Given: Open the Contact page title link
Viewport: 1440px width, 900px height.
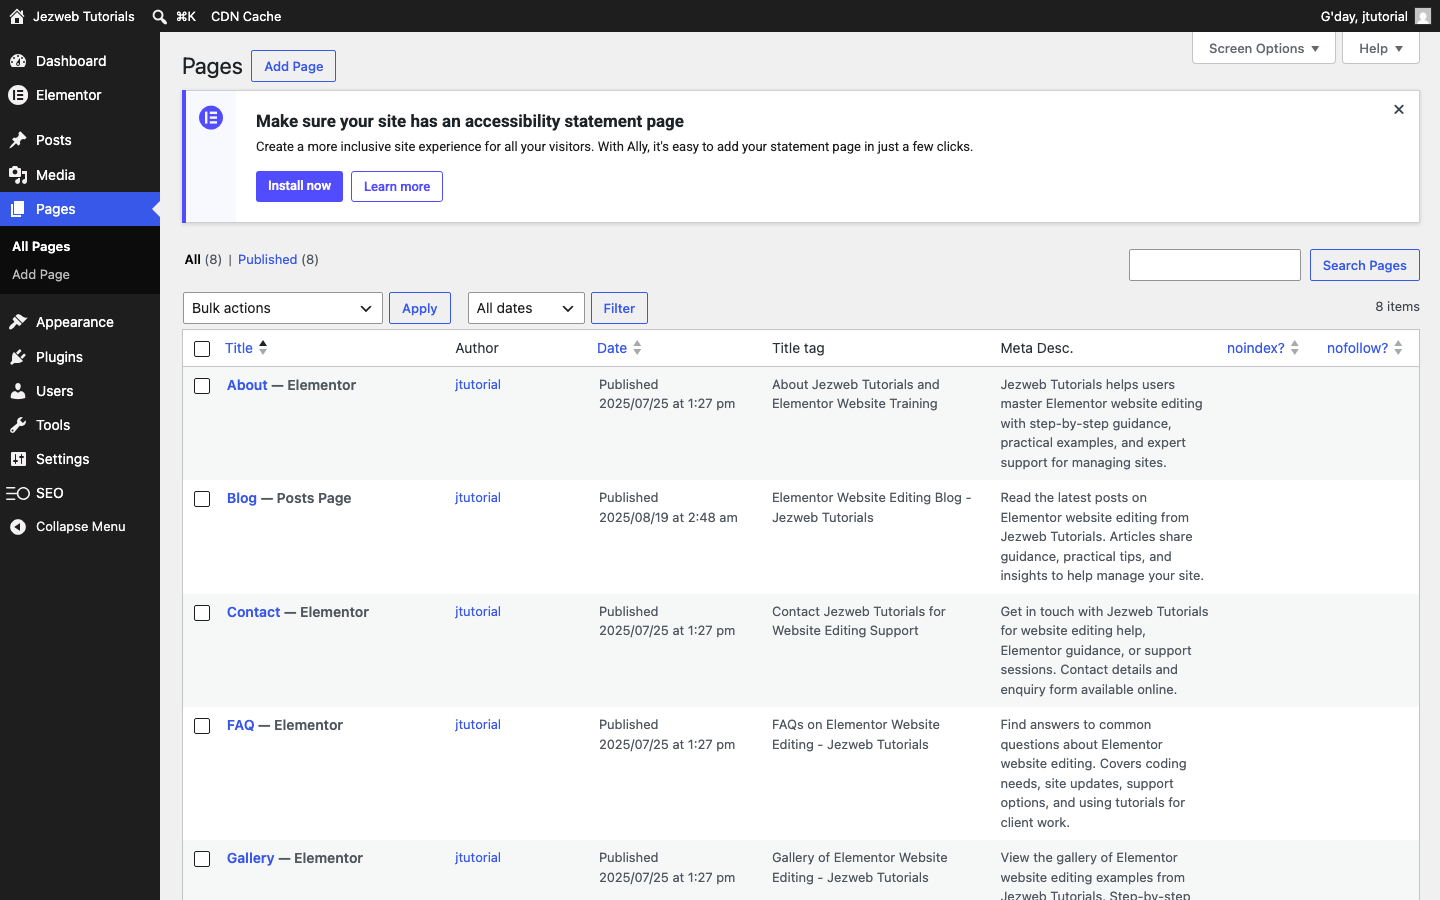Looking at the screenshot, I should (254, 612).
